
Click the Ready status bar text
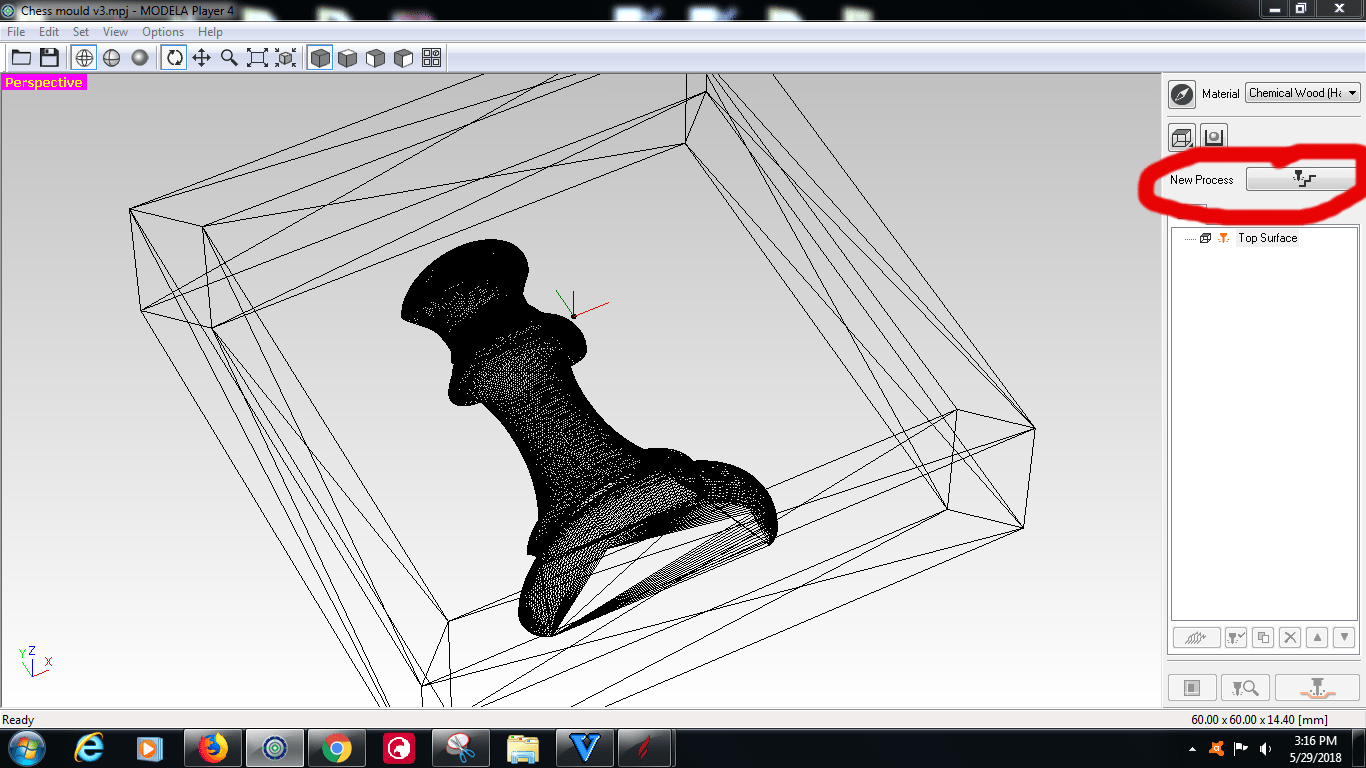[x=18, y=720]
